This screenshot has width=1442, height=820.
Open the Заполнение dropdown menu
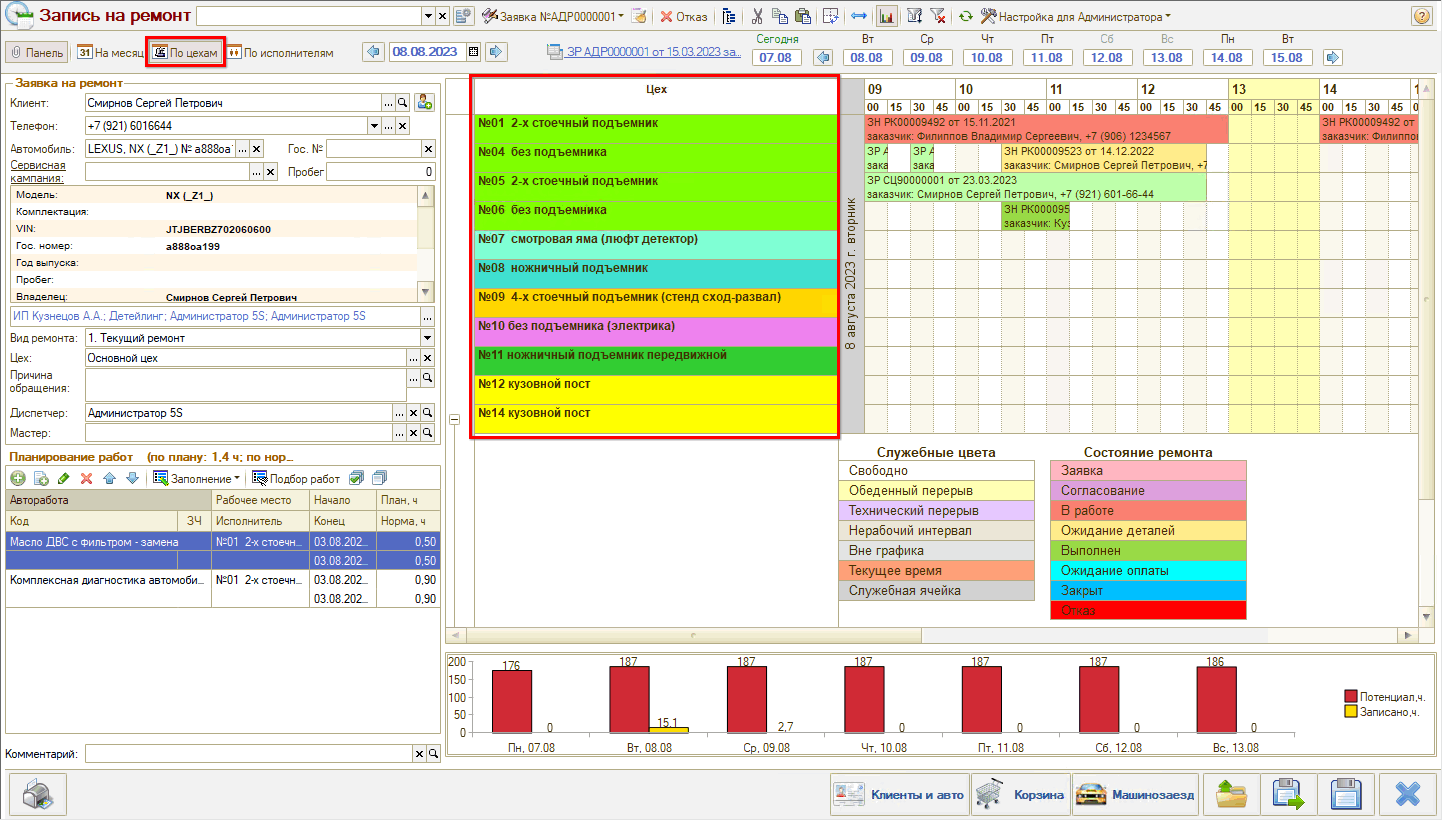(197, 478)
